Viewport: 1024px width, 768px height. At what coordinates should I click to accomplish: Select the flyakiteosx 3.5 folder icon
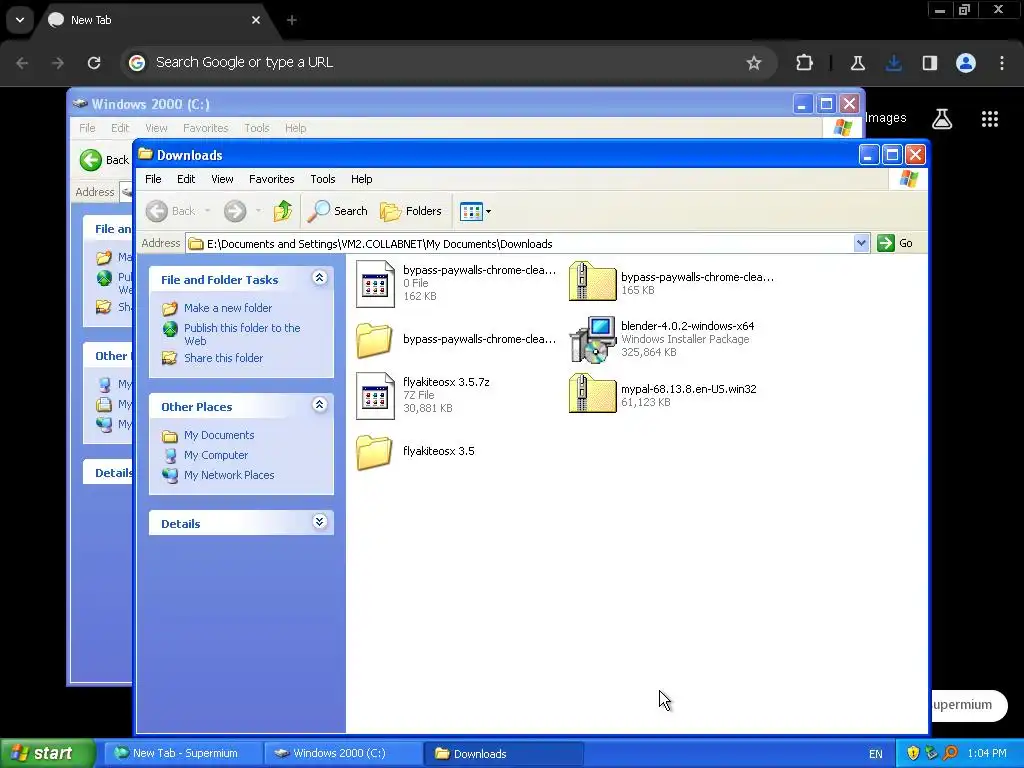point(374,451)
